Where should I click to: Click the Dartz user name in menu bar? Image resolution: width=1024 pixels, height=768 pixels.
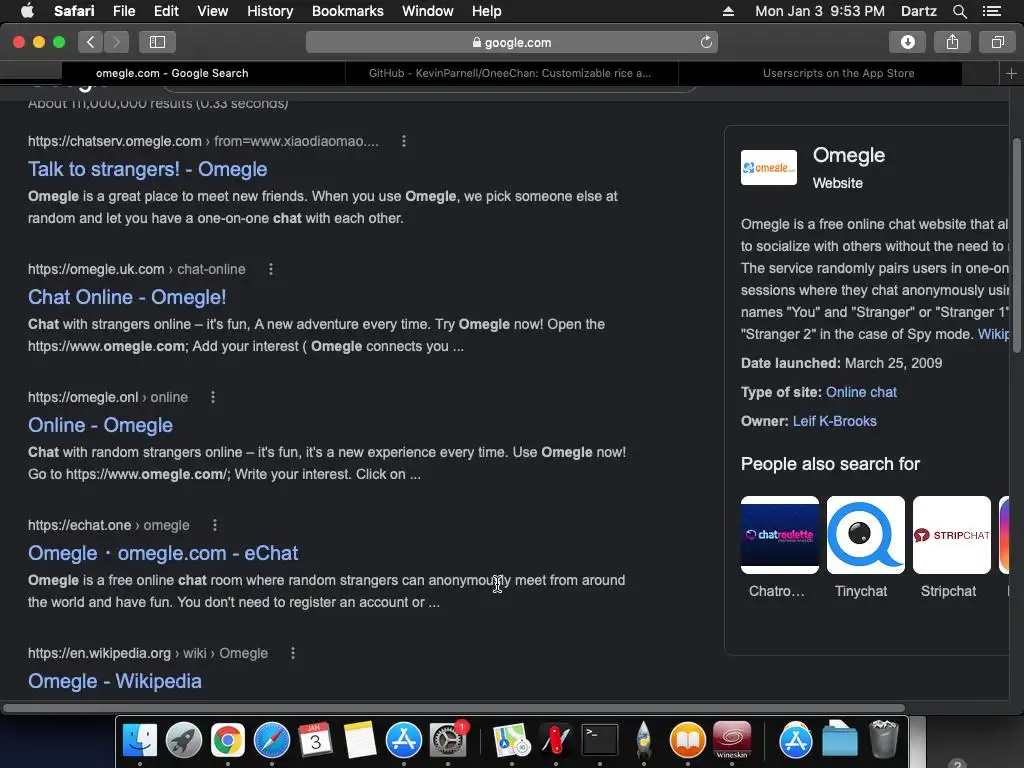point(918,11)
